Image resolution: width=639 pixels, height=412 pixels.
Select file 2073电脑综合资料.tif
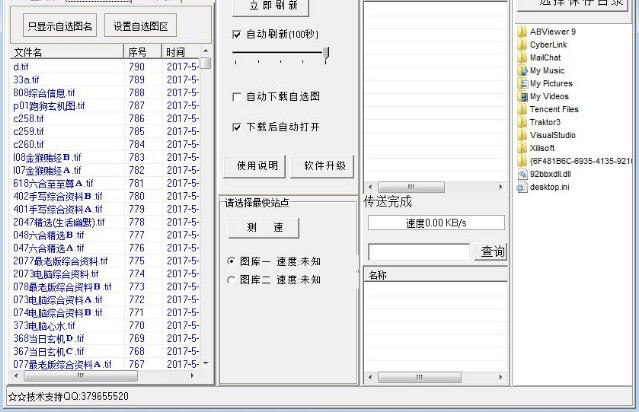[x=56, y=274]
